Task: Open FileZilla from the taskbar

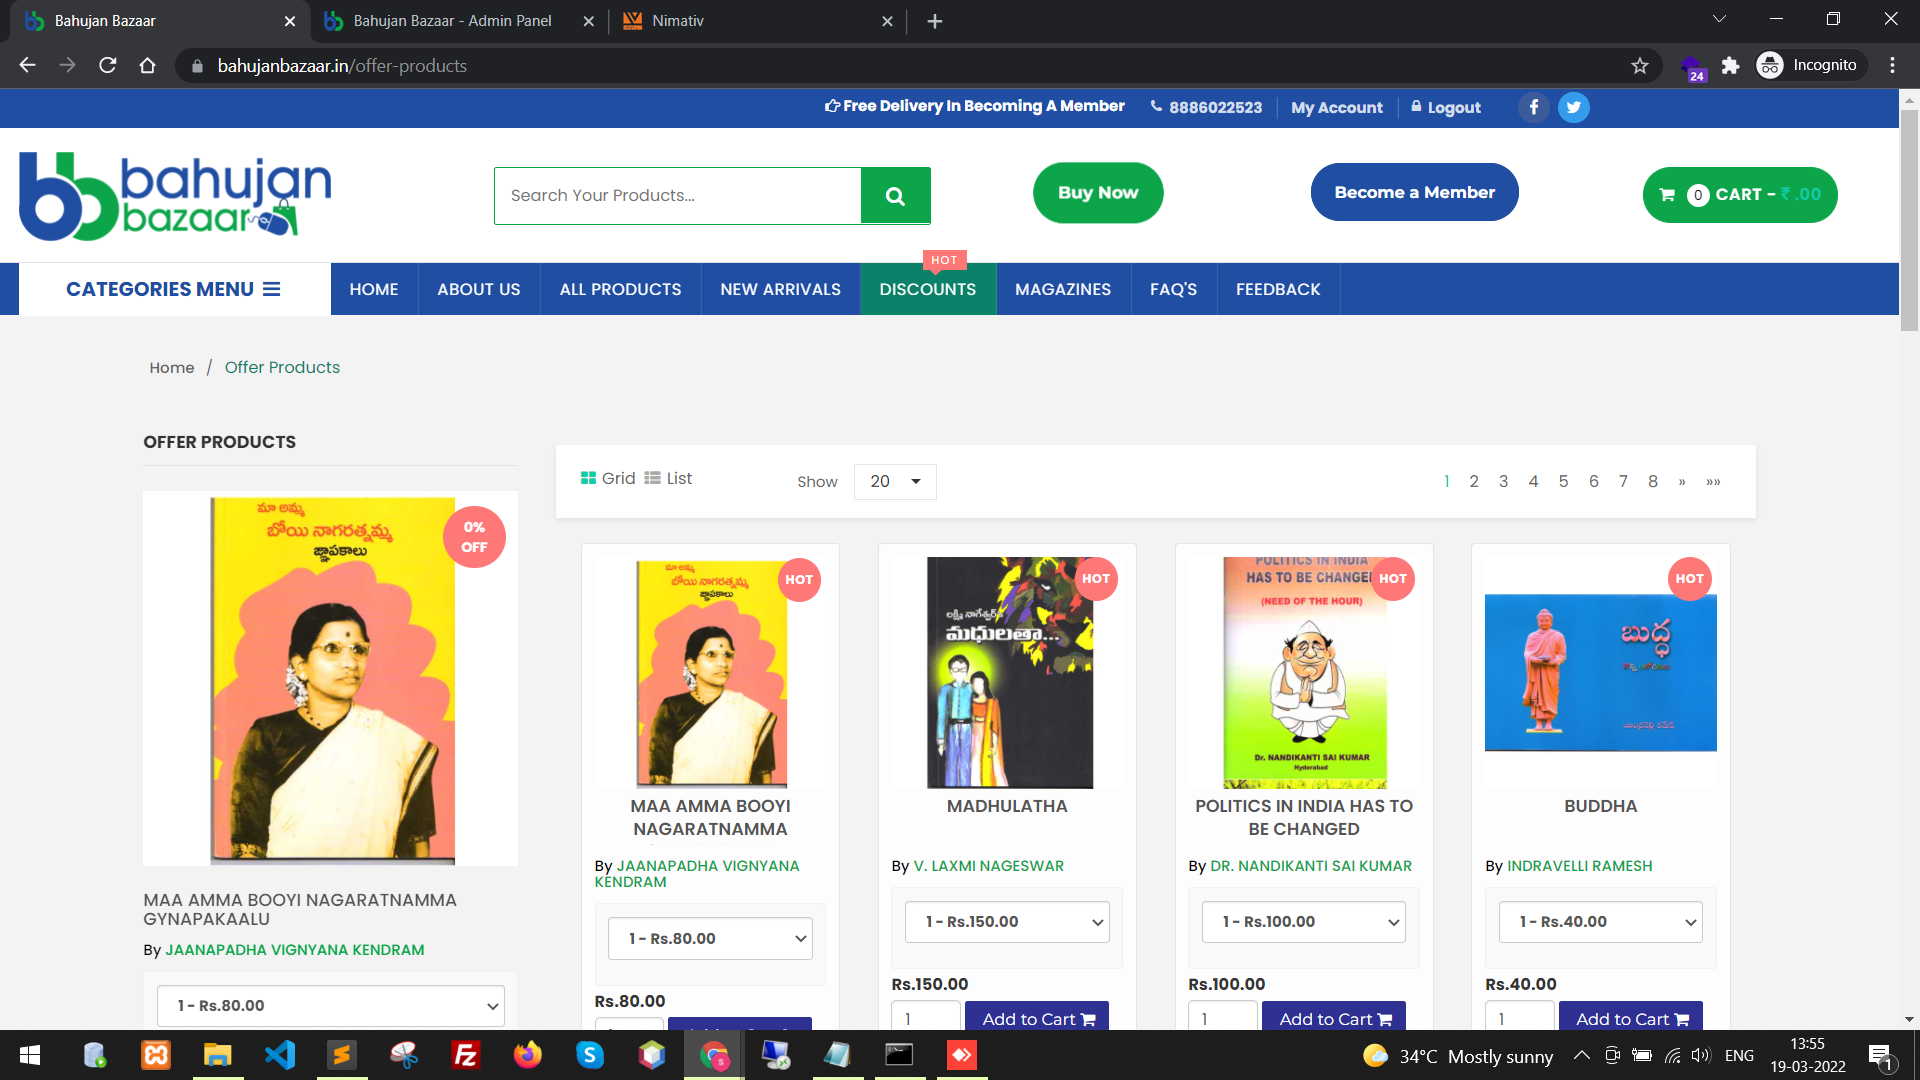Action: coord(466,1055)
